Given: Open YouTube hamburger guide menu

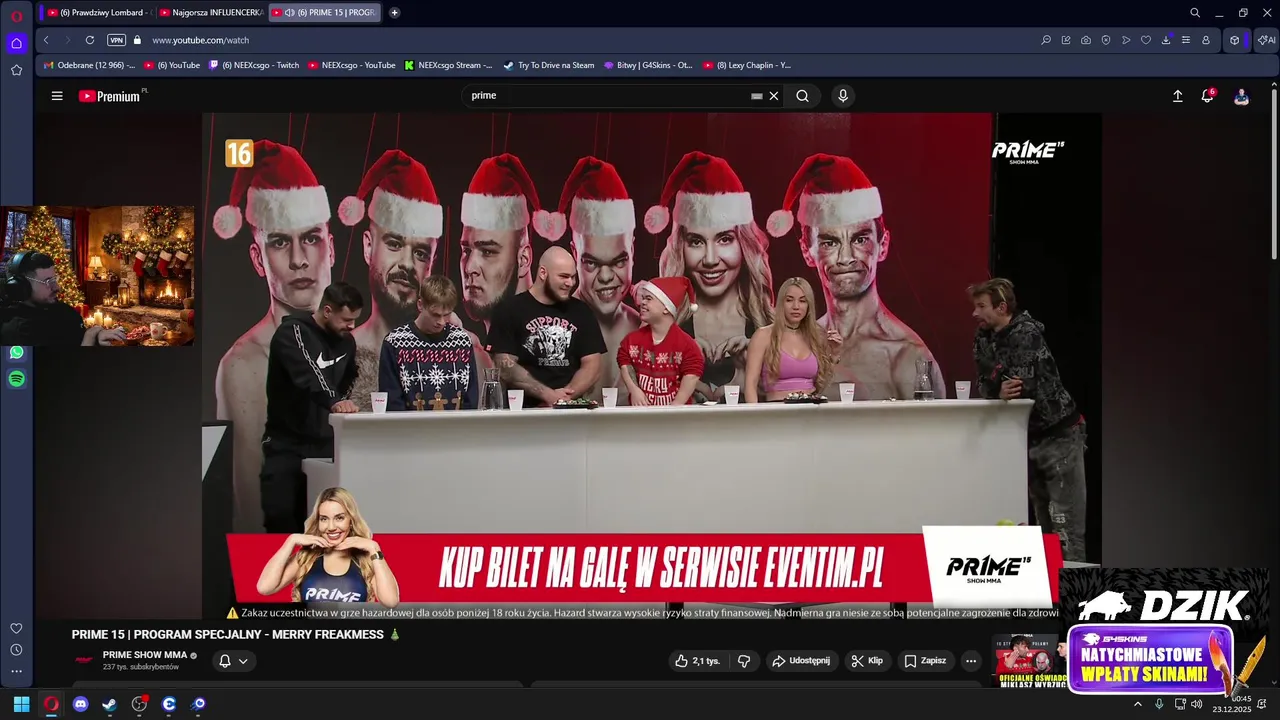Looking at the screenshot, I should coord(57,96).
